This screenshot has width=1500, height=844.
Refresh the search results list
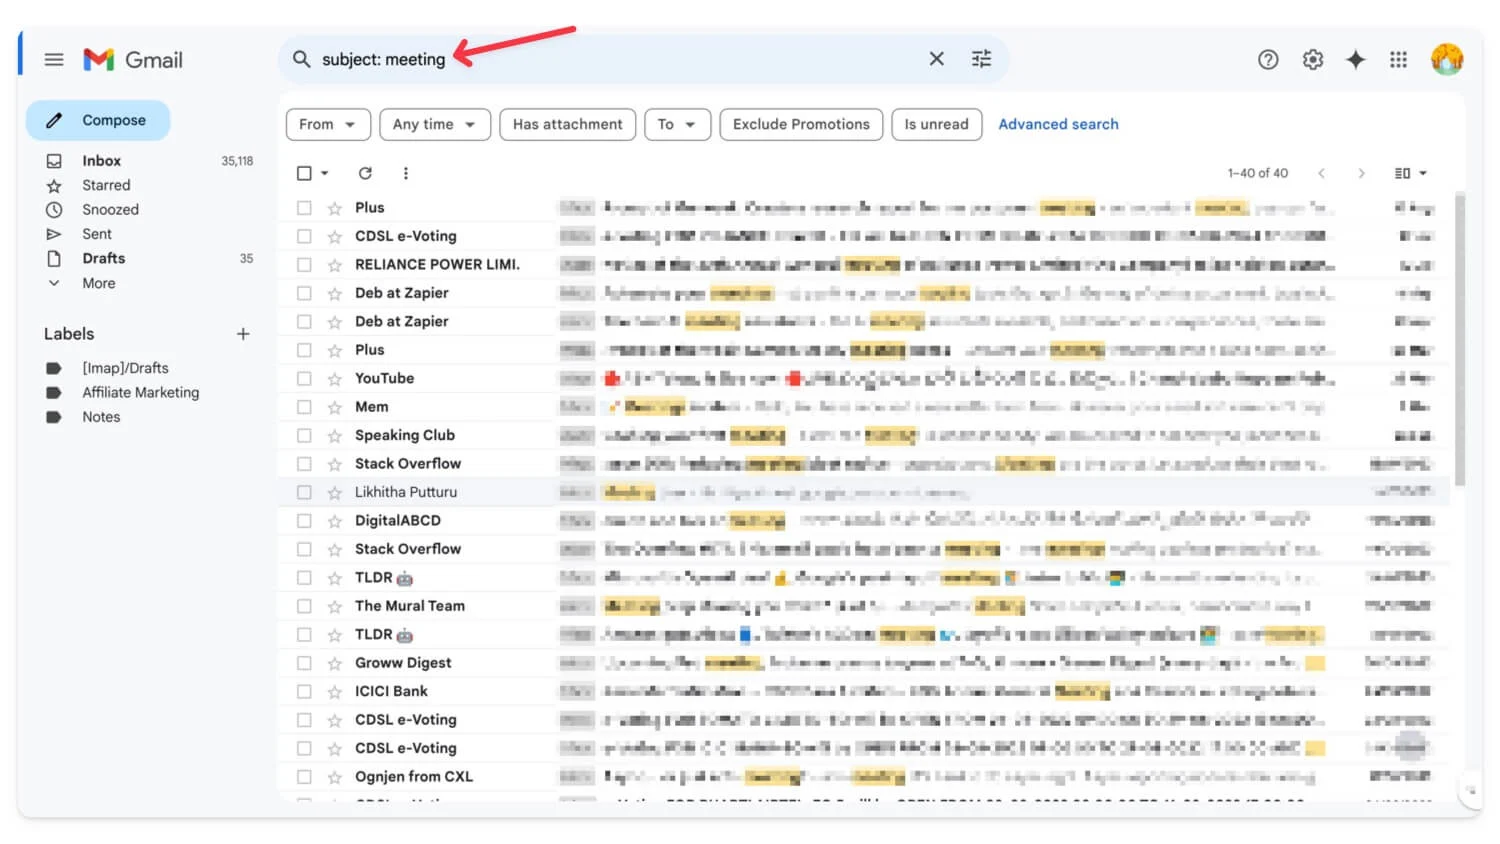[x=365, y=173]
